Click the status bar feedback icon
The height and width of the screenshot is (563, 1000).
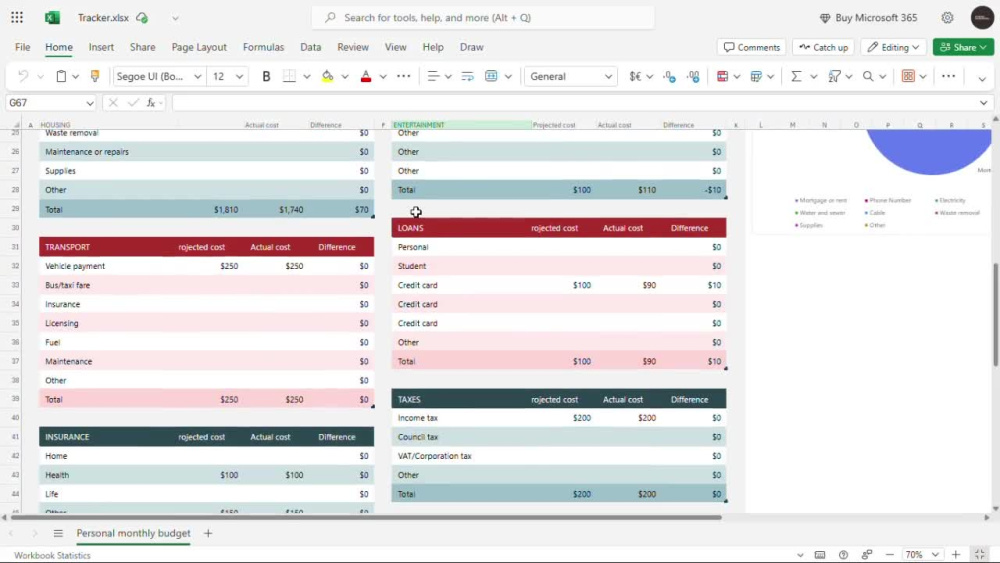pyautogui.click(x=867, y=555)
